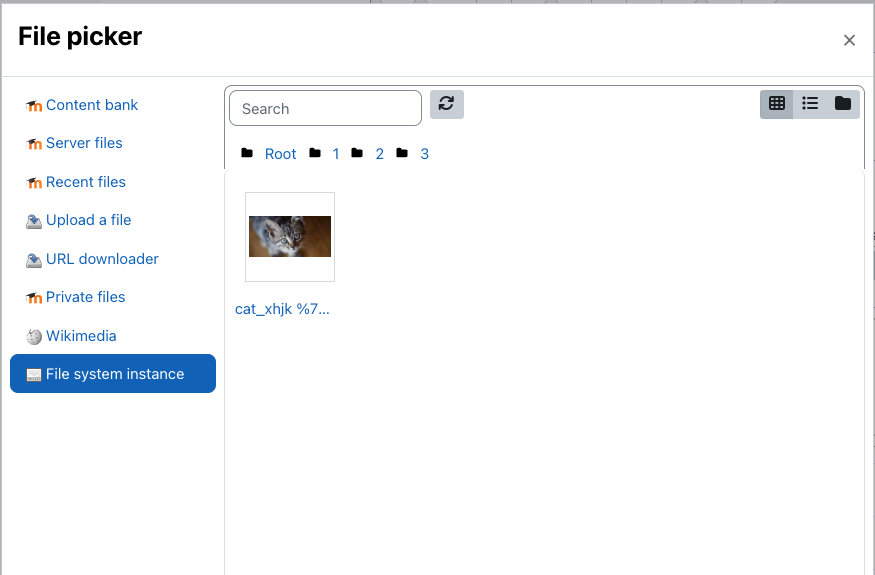Navigate to Root in breadcrumb

[280, 154]
